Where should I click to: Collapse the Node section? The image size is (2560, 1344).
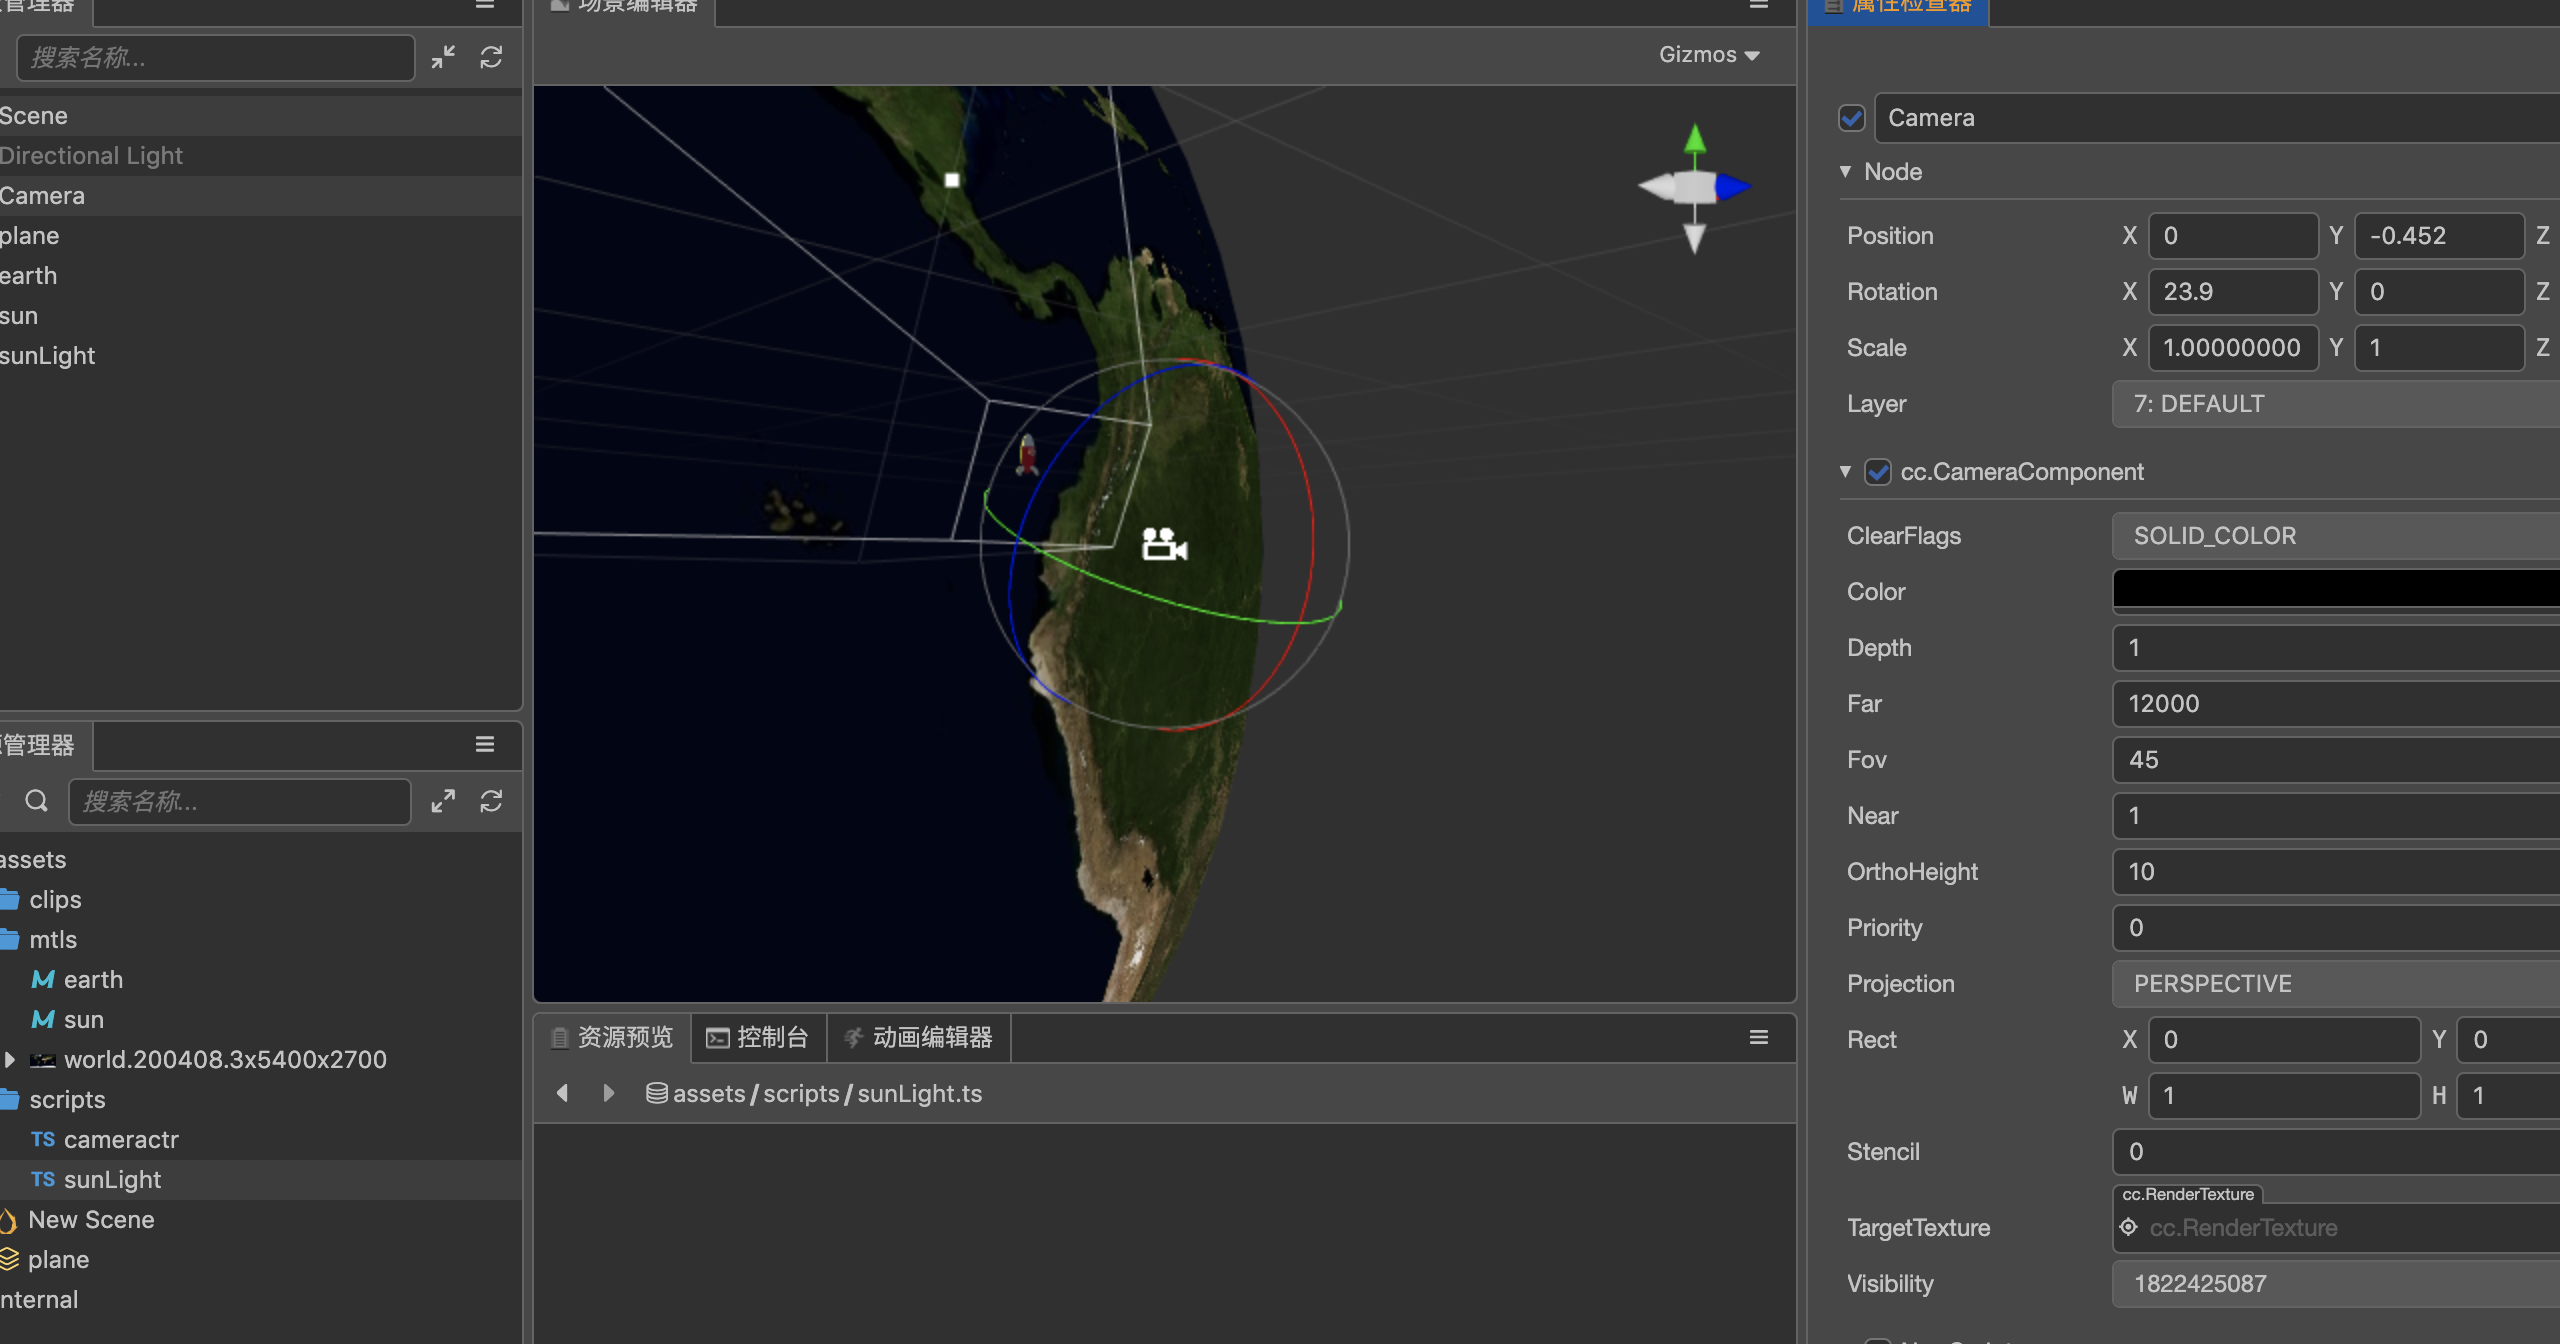[x=1846, y=171]
